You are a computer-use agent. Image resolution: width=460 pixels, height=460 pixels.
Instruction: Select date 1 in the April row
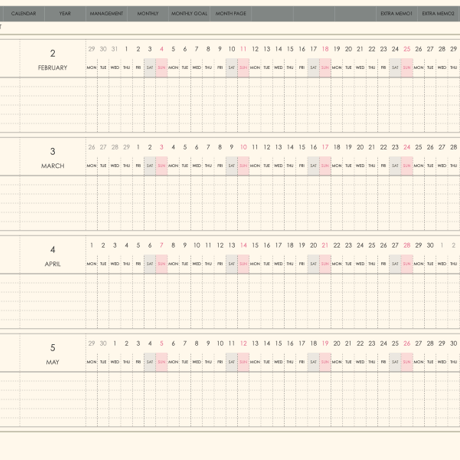point(92,245)
